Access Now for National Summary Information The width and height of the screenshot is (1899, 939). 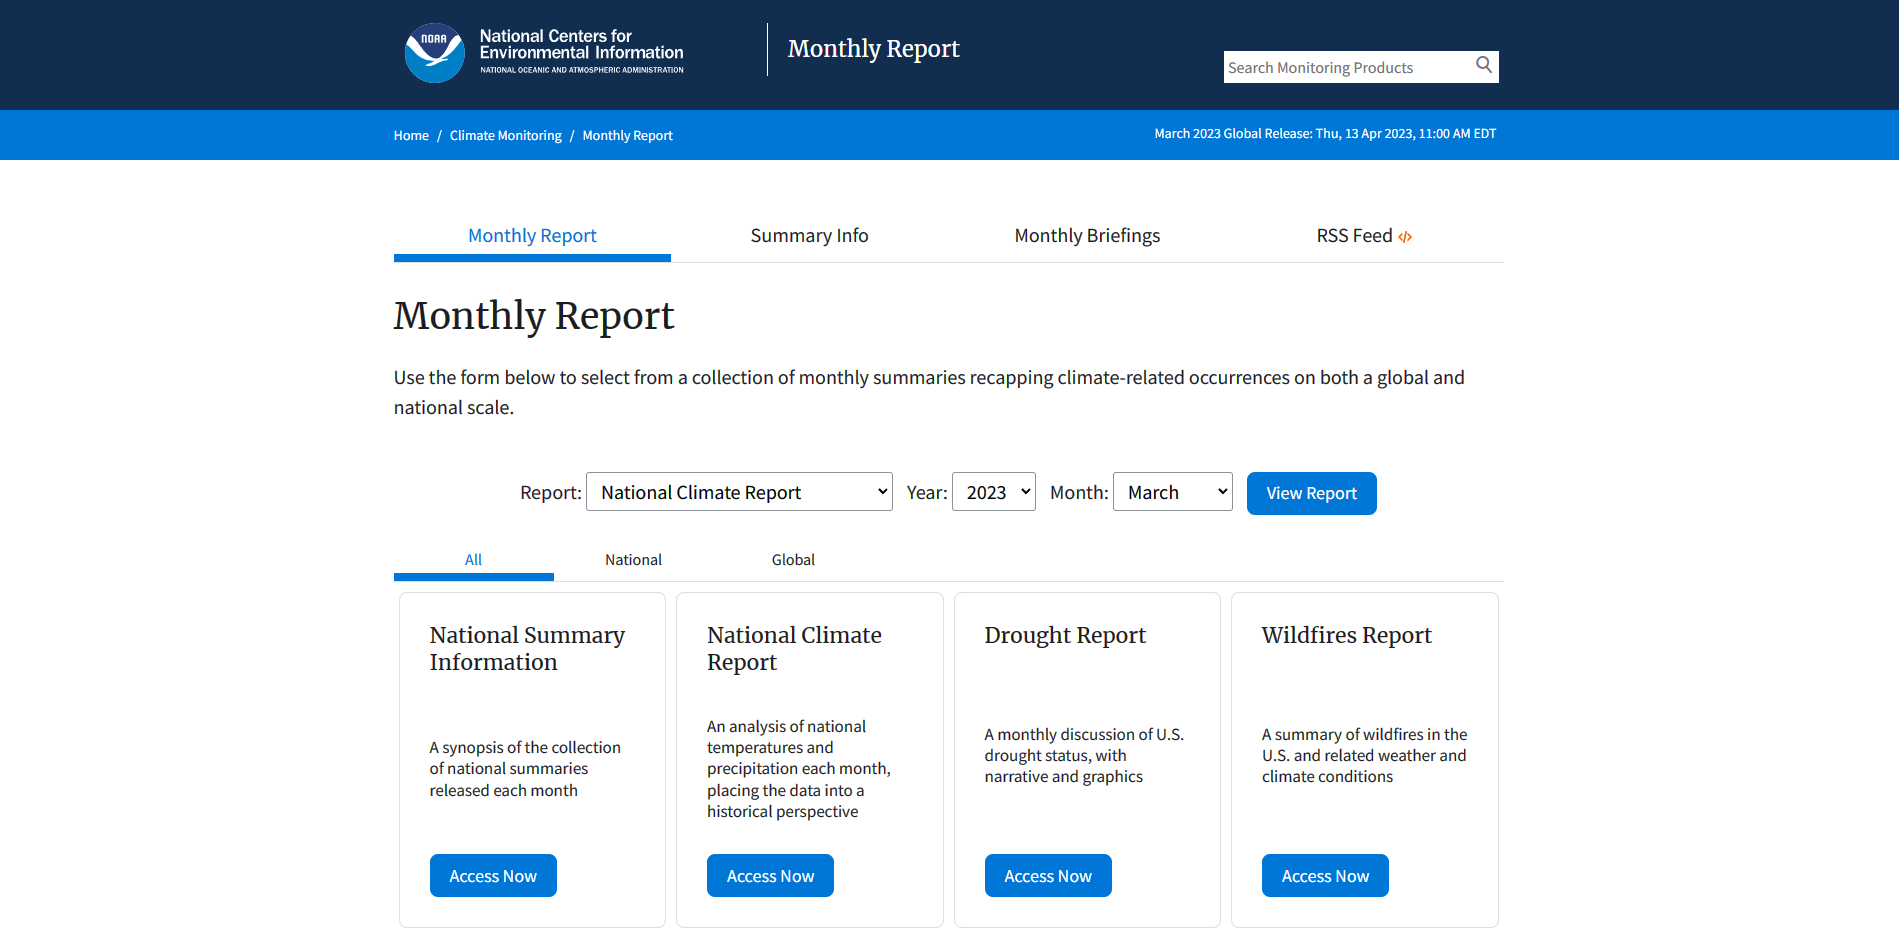click(x=493, y=876)
